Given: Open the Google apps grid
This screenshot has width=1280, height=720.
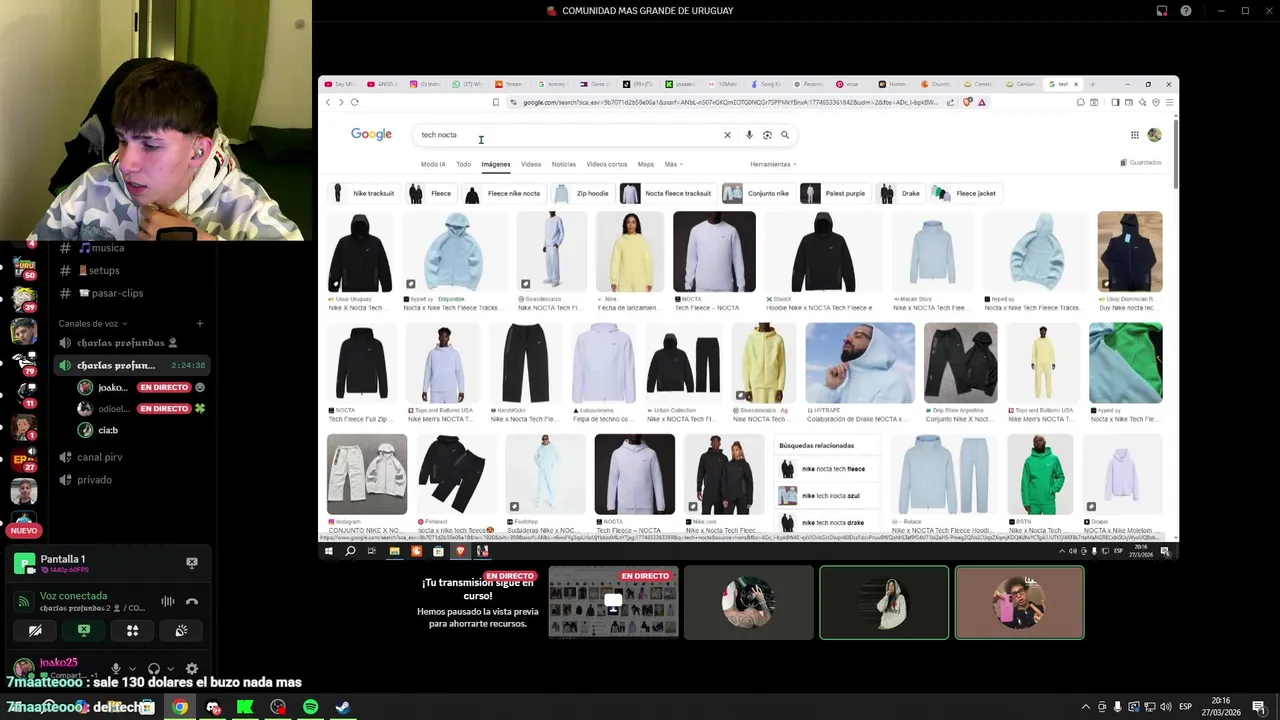Looking at the screenshot, I should pos(1134,135).
